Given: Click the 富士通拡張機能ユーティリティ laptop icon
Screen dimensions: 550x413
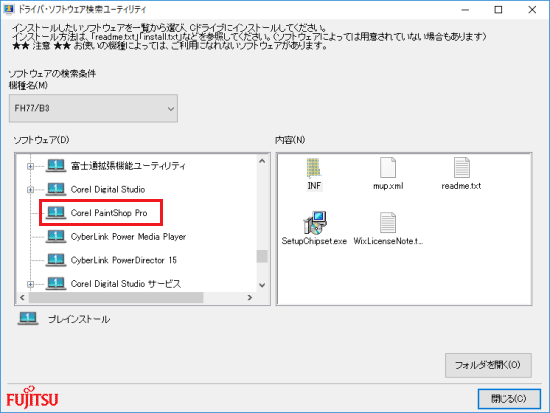Looking at the screenshot, I should pyautogui.click(x=56, y=166).
